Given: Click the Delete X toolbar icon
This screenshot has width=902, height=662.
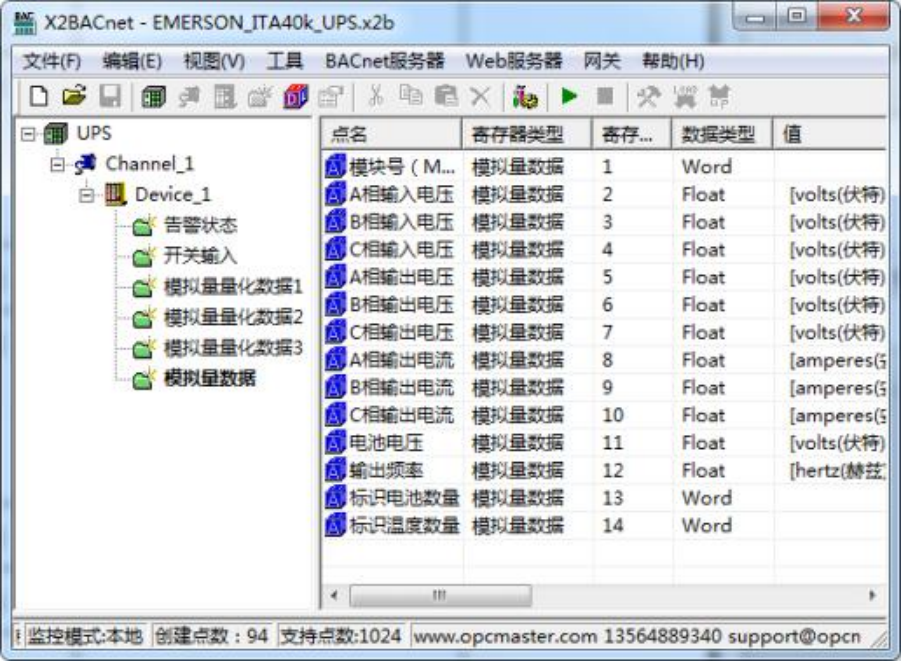Looking at the screenshot, I should [480, 97].
